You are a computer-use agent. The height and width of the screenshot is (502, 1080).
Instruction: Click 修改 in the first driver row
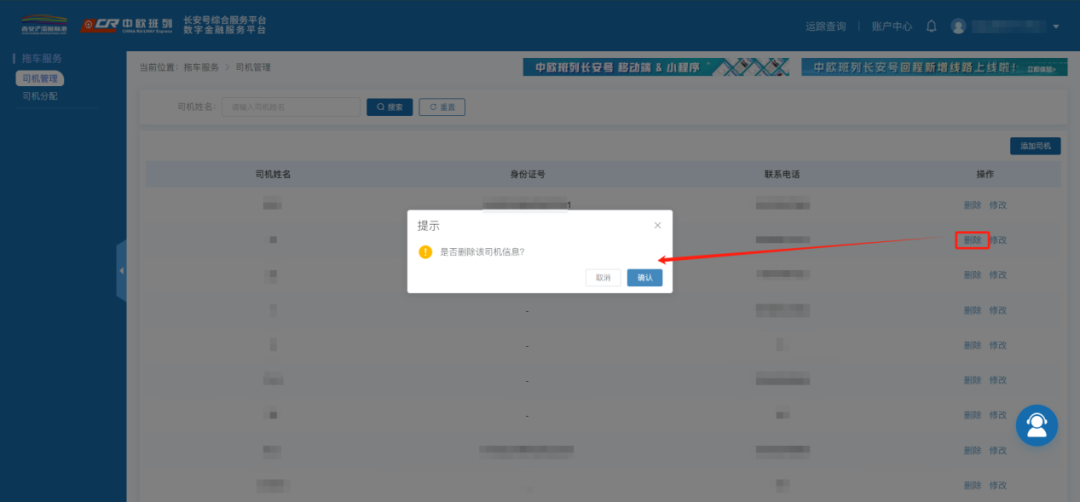click(x=998, y=205)
